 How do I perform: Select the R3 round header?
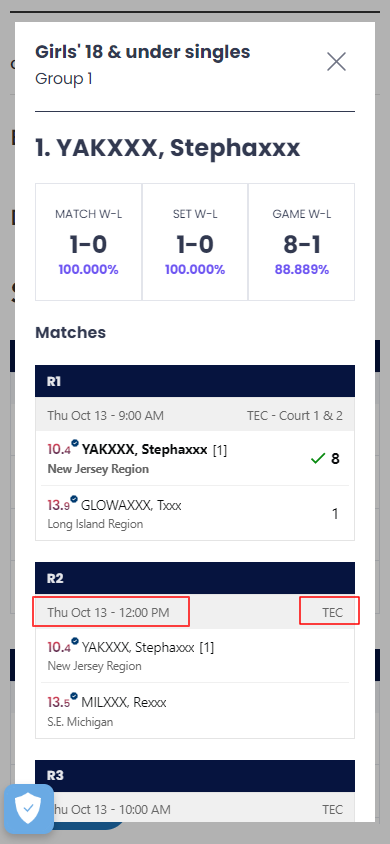coord(195,776)
